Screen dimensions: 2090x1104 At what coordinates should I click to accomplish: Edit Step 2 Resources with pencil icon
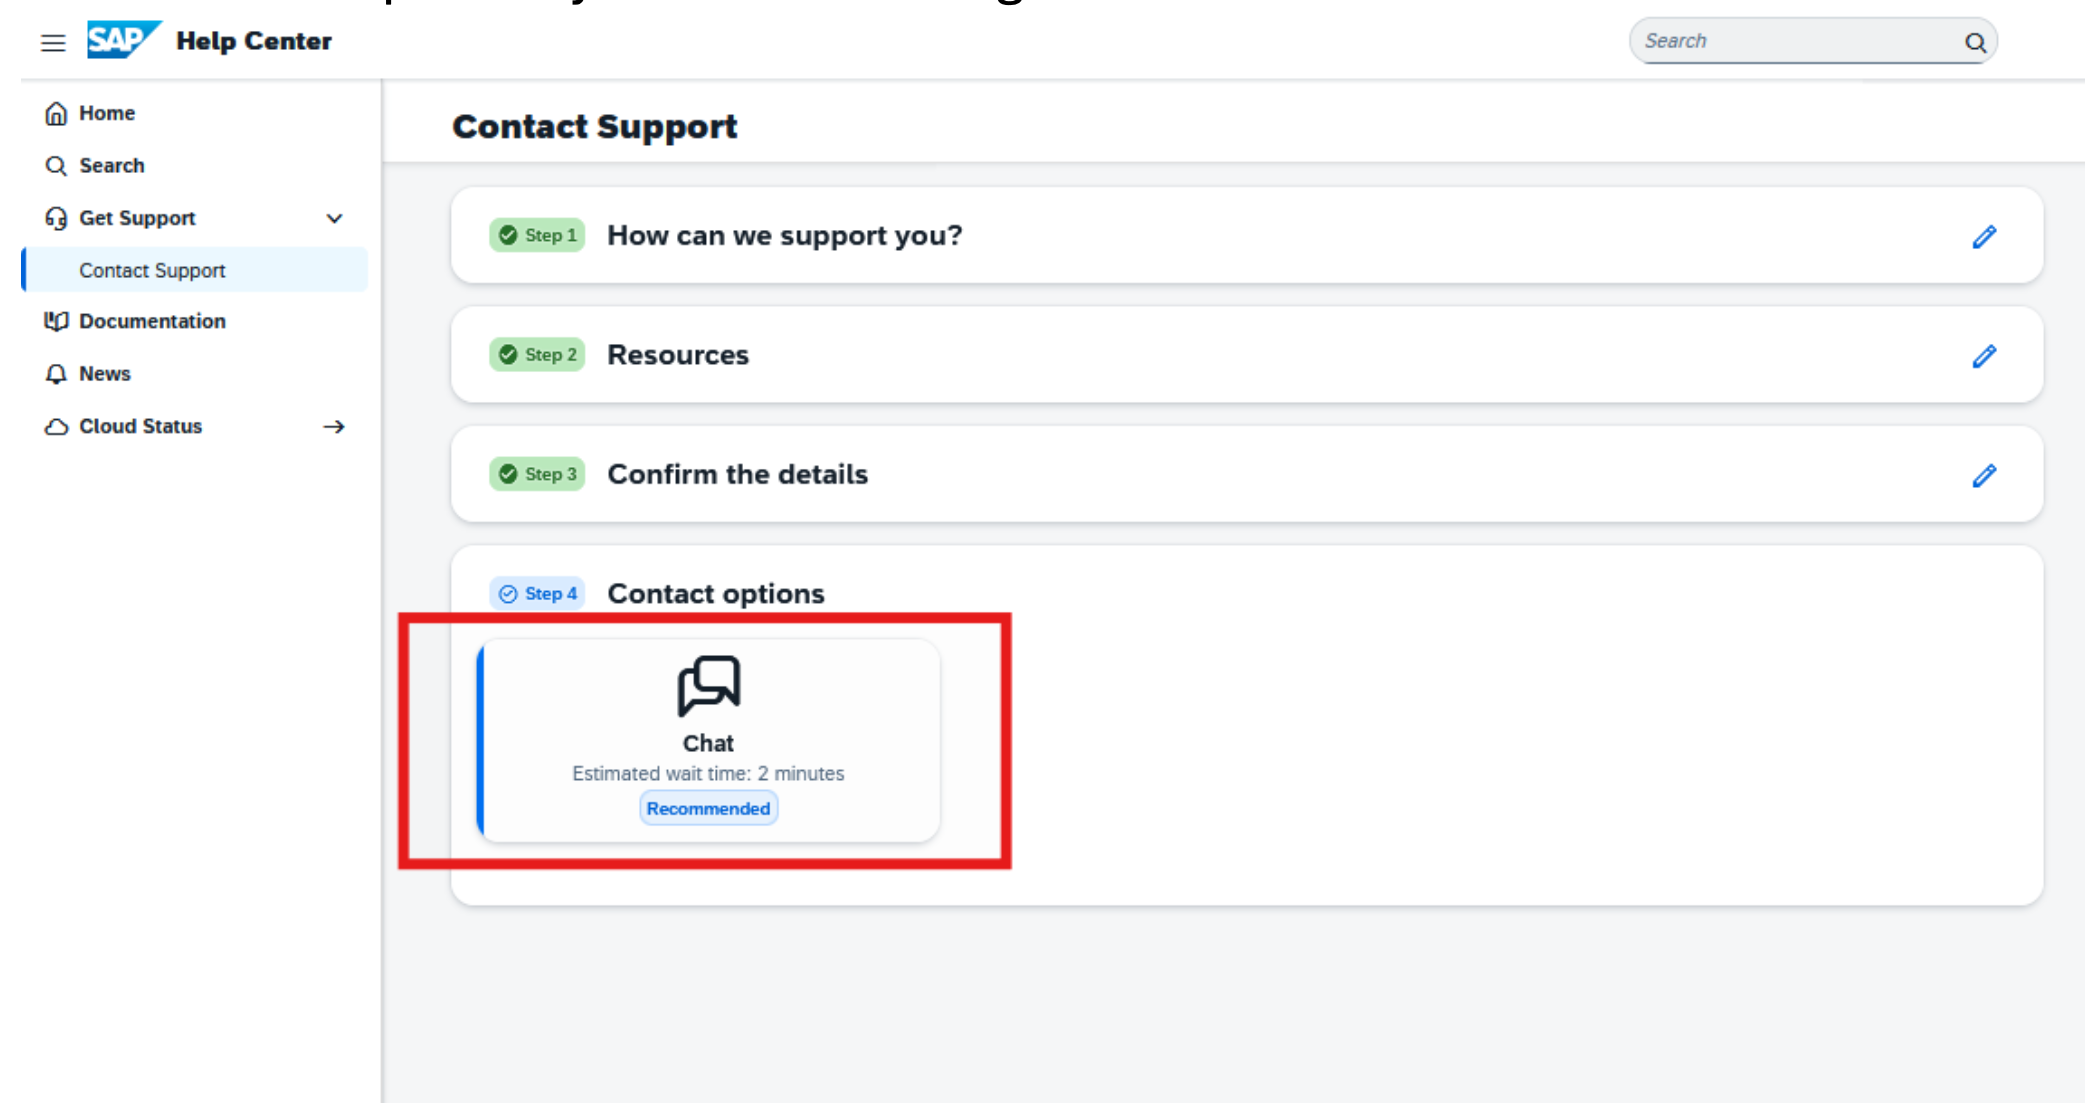point(1984,356)
